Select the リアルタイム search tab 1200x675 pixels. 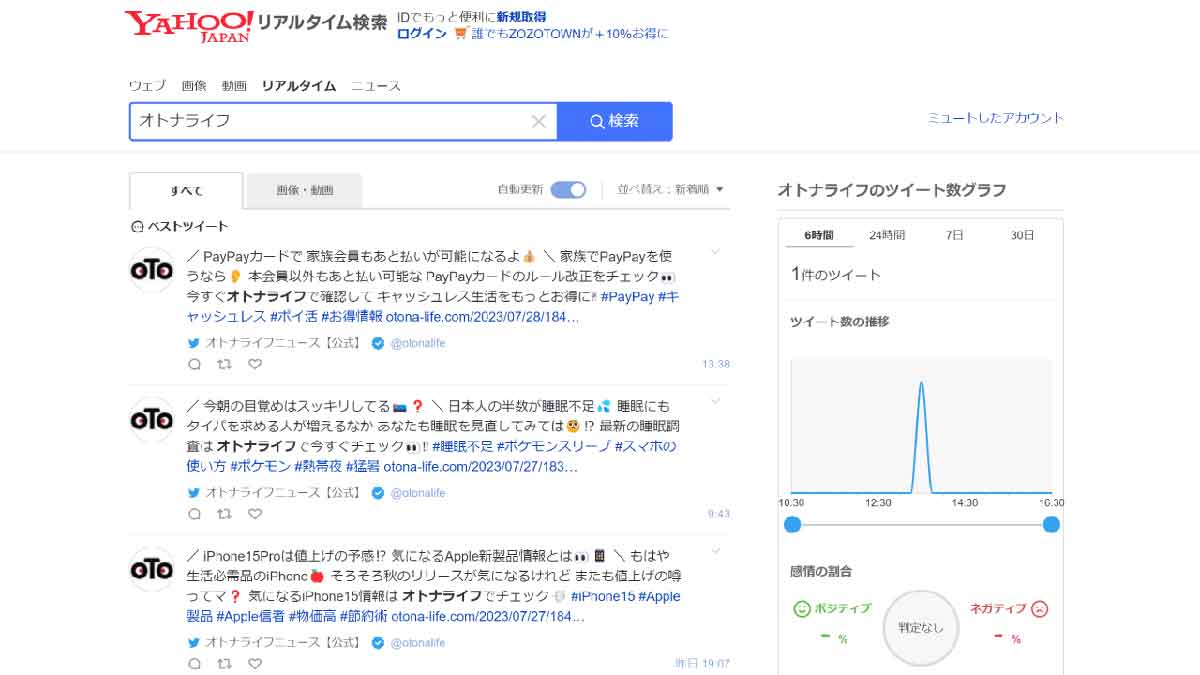(x=299, y=86)
